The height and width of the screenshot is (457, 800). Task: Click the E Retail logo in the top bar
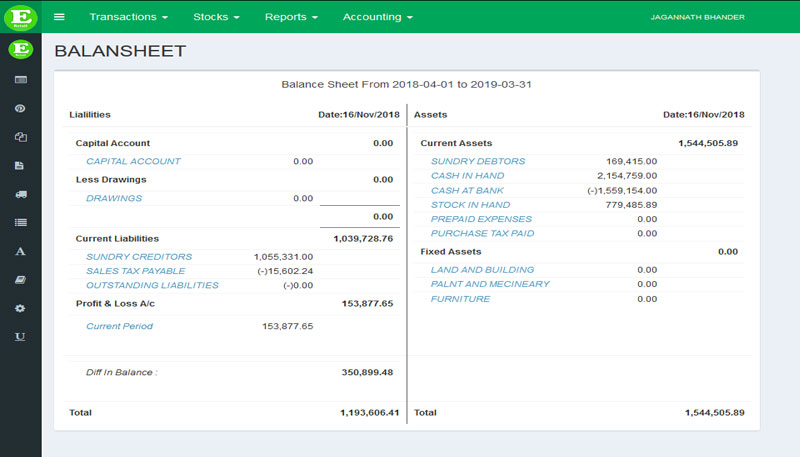point(20,17)
